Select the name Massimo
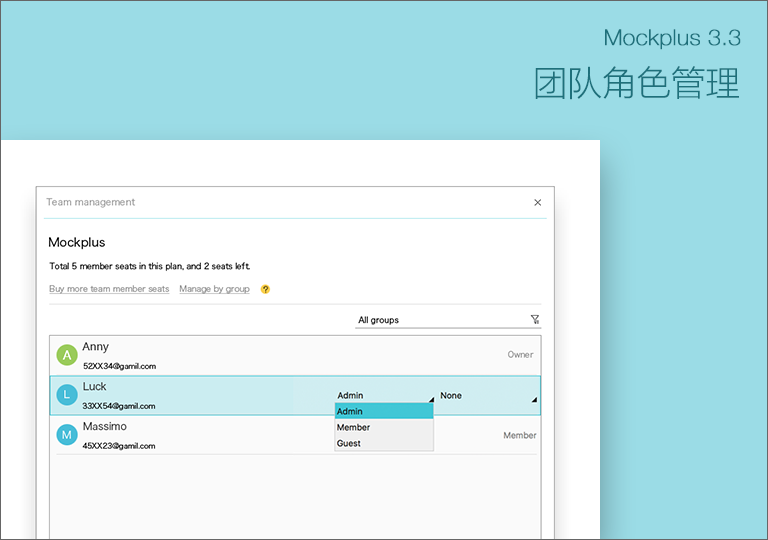The height and width of the screenshot is (540, 768). pos(105,426)
